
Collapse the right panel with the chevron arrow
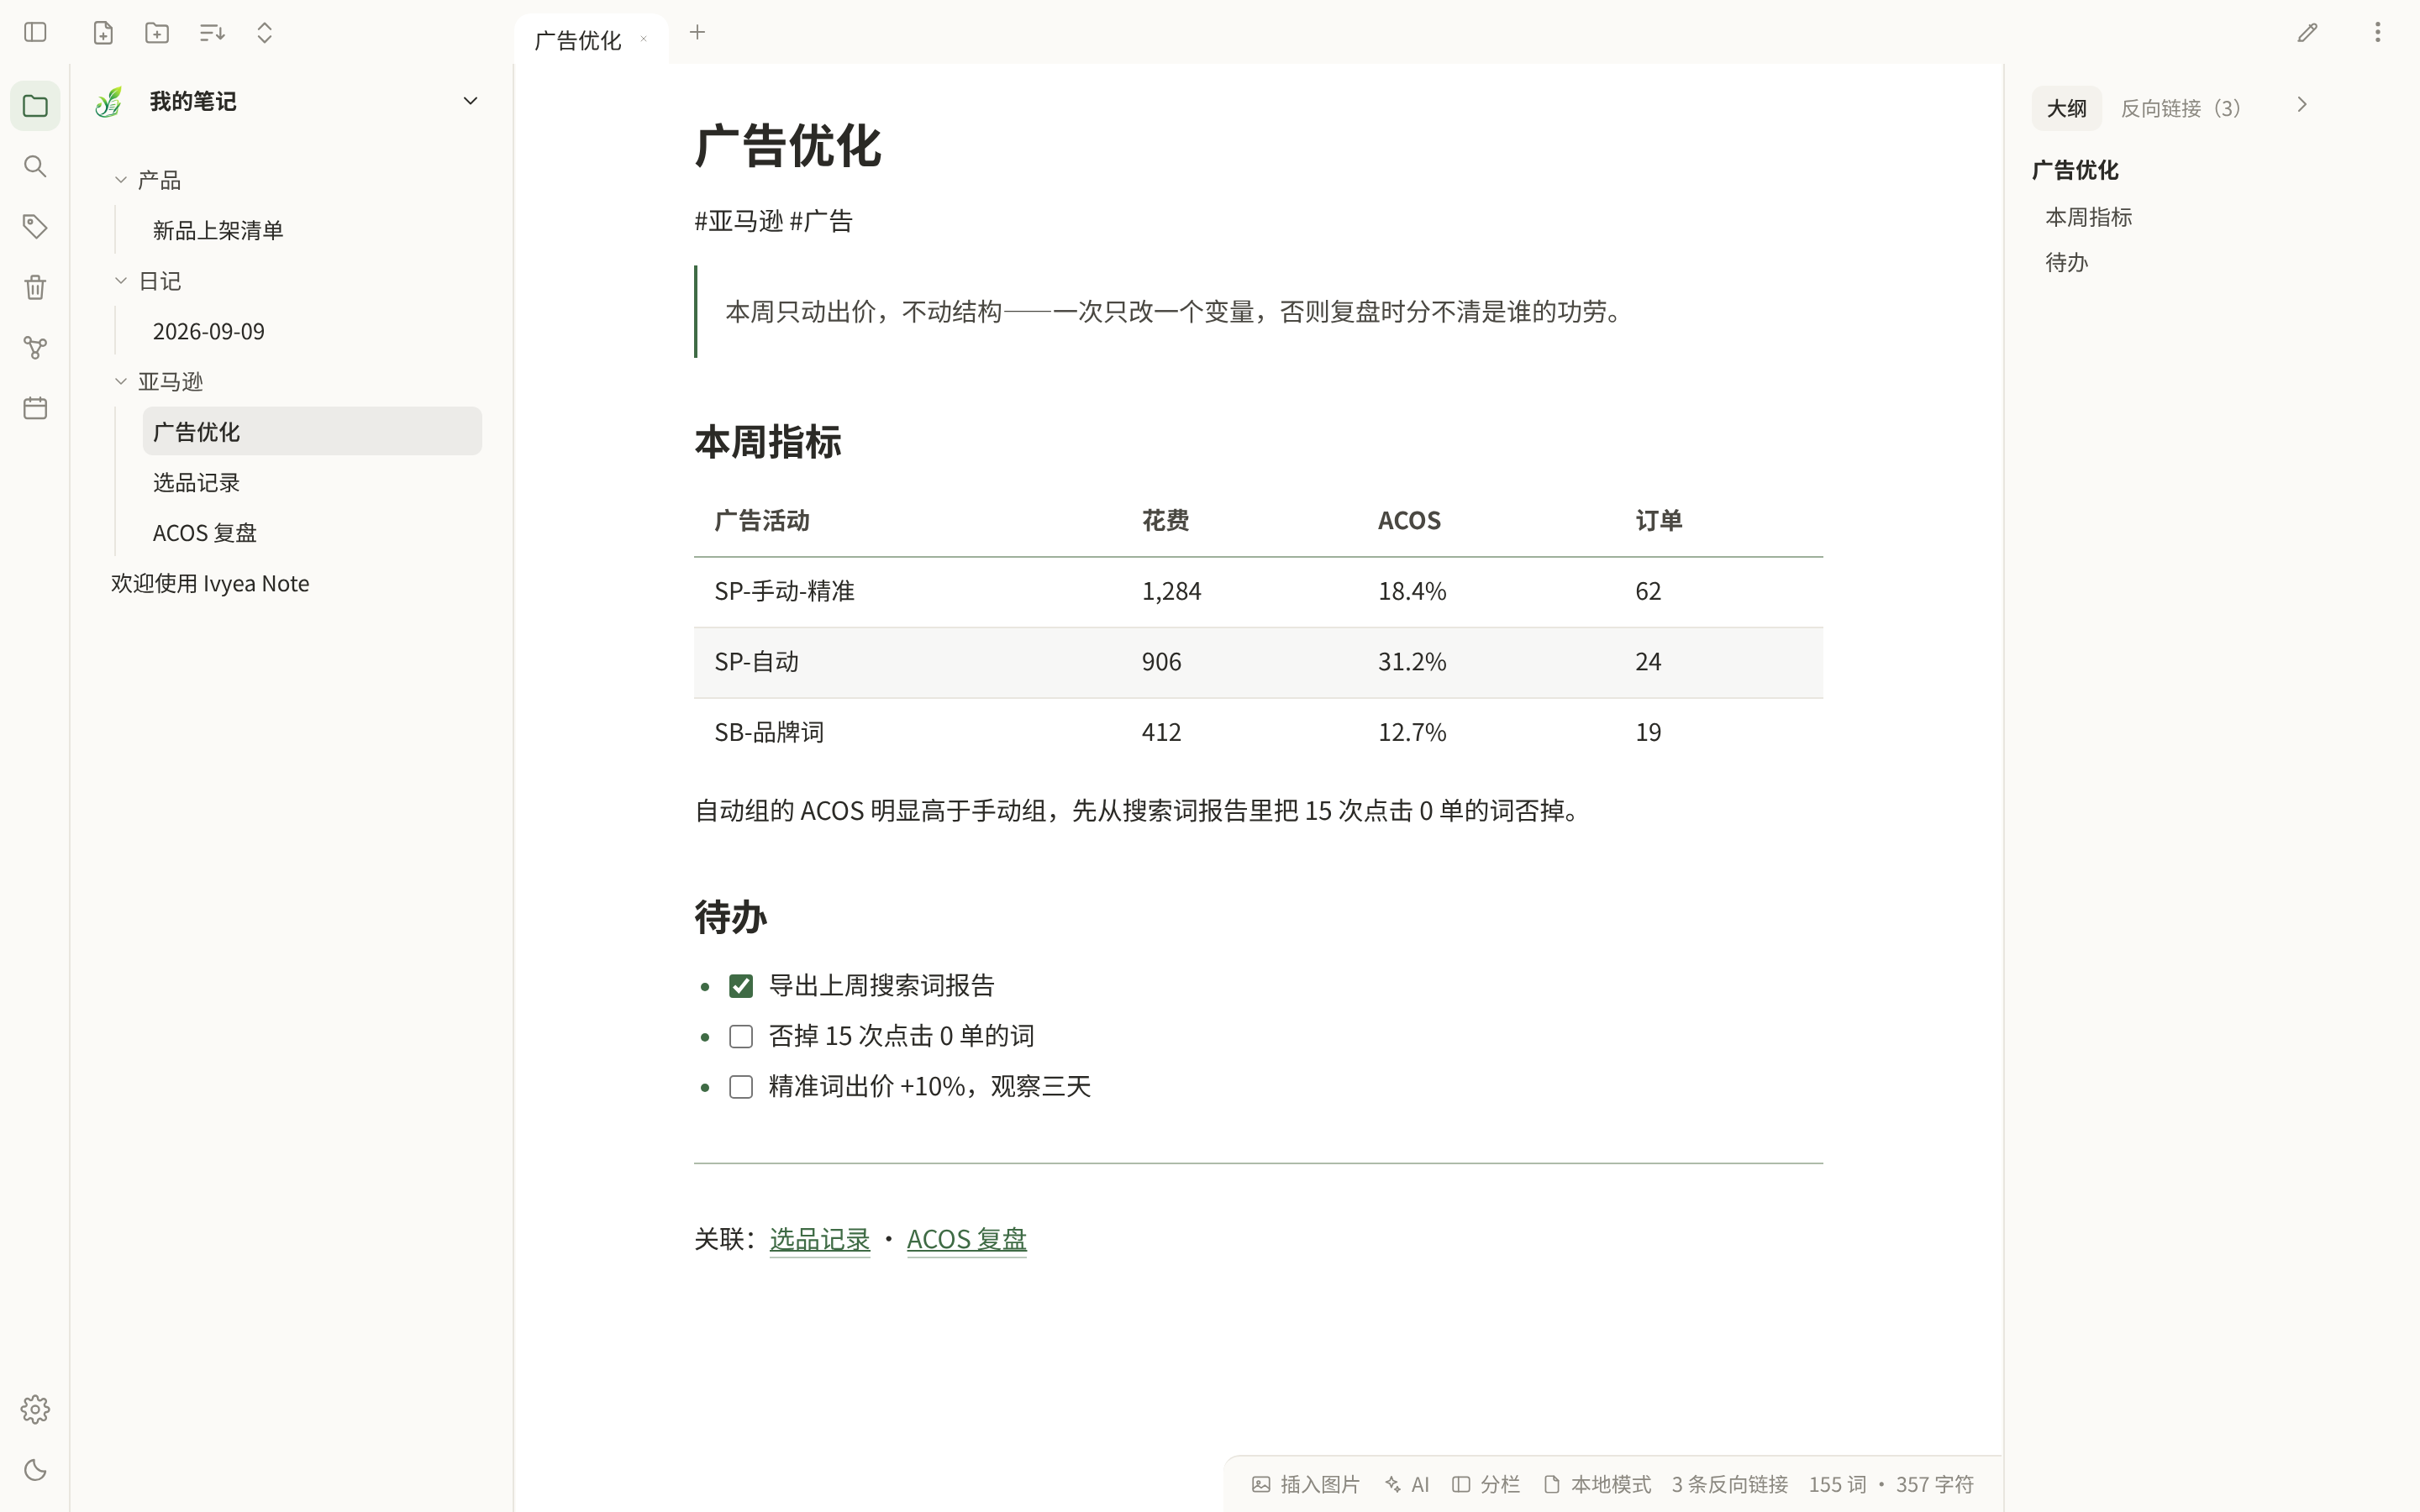point(2302,105)
